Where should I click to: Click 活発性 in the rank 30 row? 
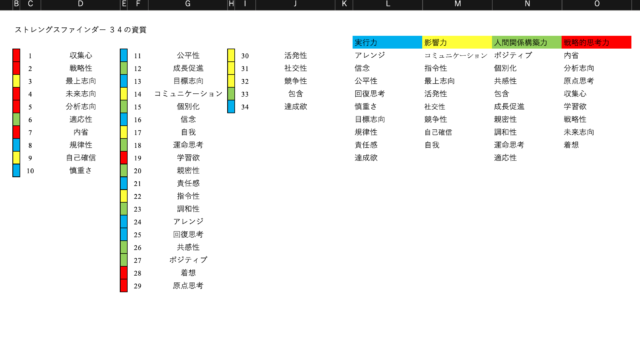point(296,56)
